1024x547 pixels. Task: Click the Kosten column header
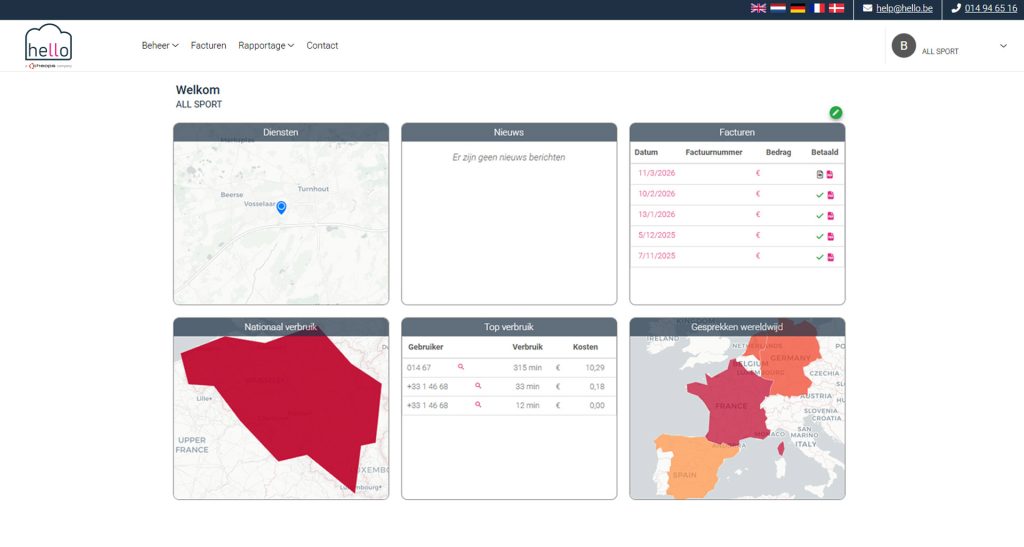click(585, 347)
